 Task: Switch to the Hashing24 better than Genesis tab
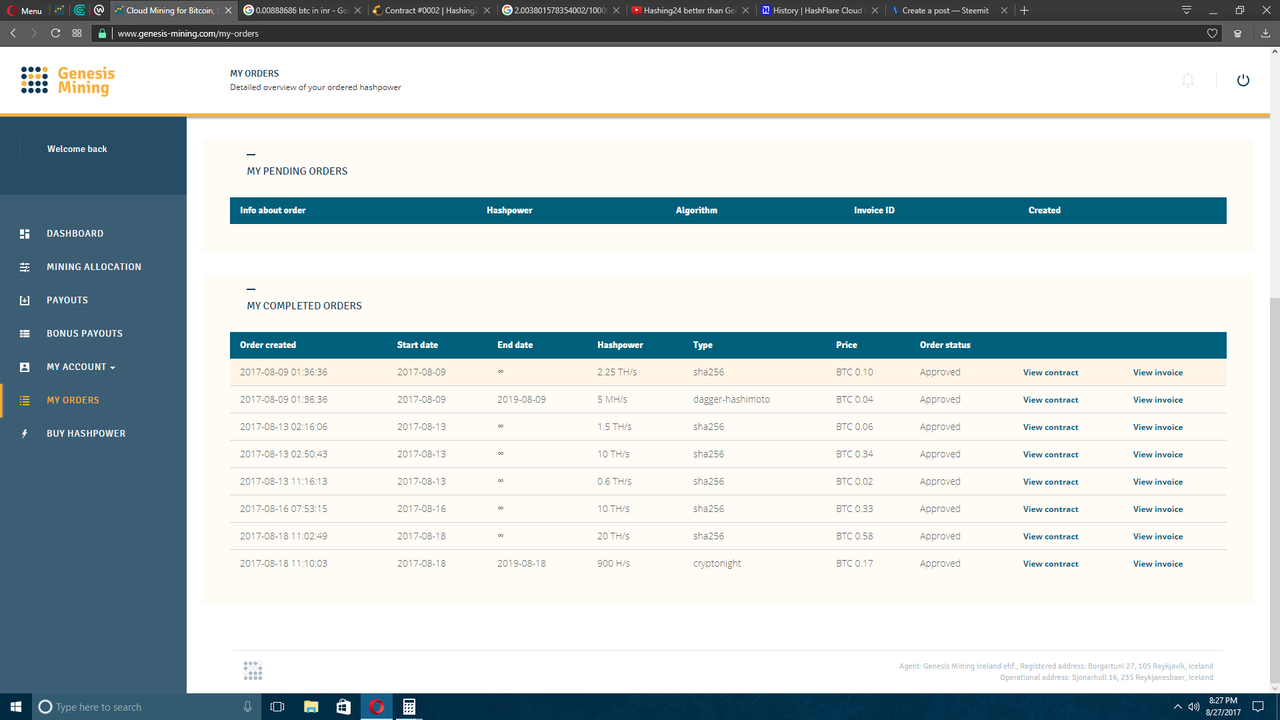tap(687, 10)
